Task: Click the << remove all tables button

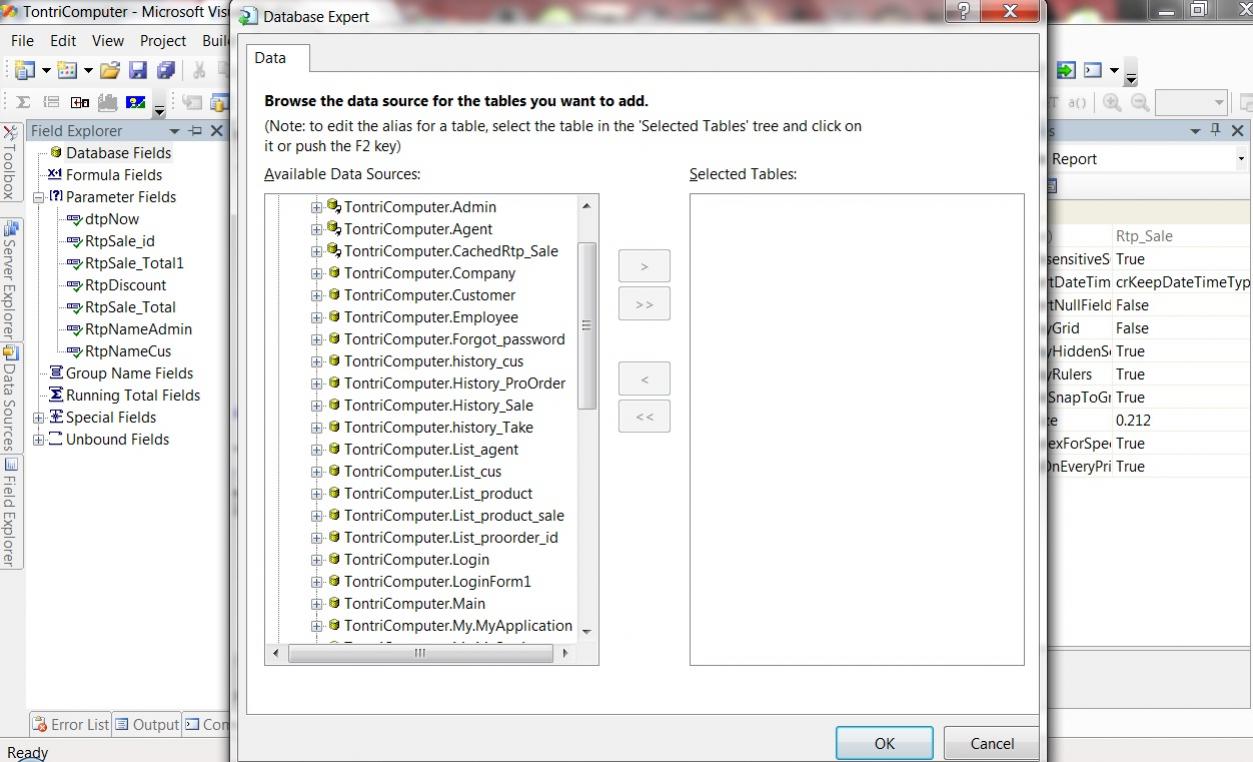Action: [x=644, y=416]
